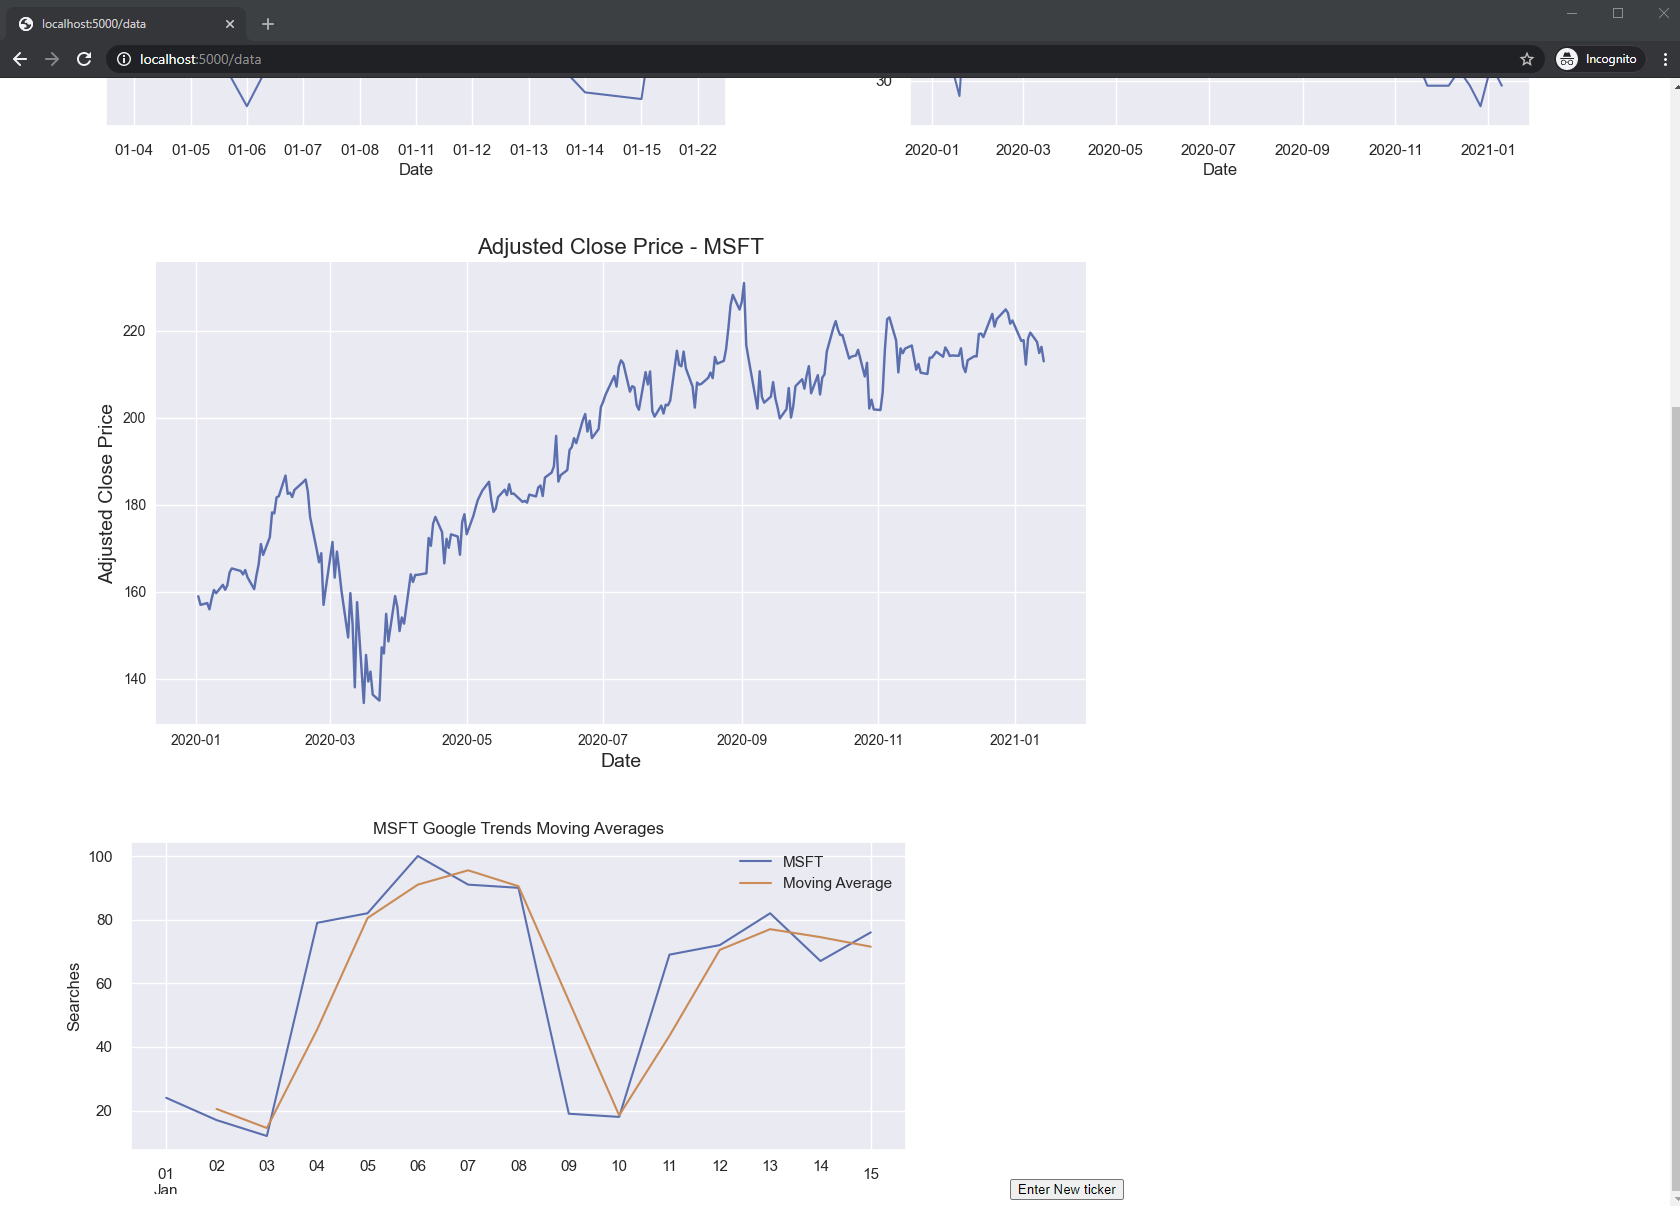1680x1206 pixels.
Task: Click the 15 tick on Google Trends chart
Action: point(871,1174)
